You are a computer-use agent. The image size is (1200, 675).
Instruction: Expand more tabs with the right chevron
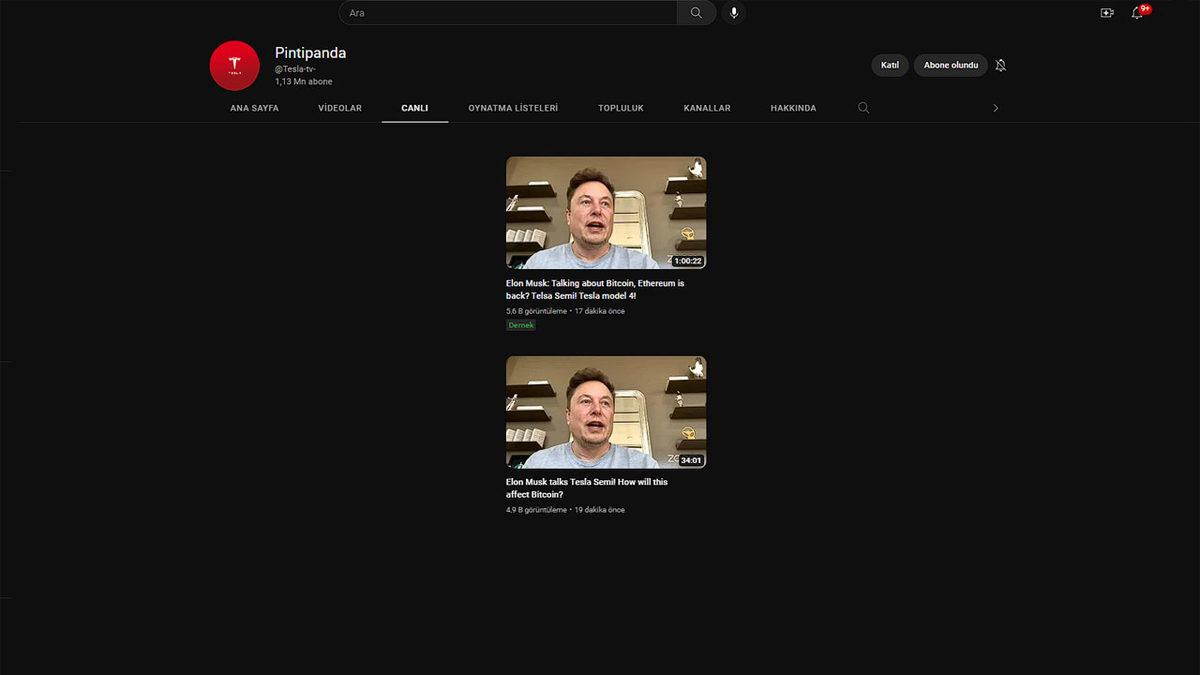[995, 107]
